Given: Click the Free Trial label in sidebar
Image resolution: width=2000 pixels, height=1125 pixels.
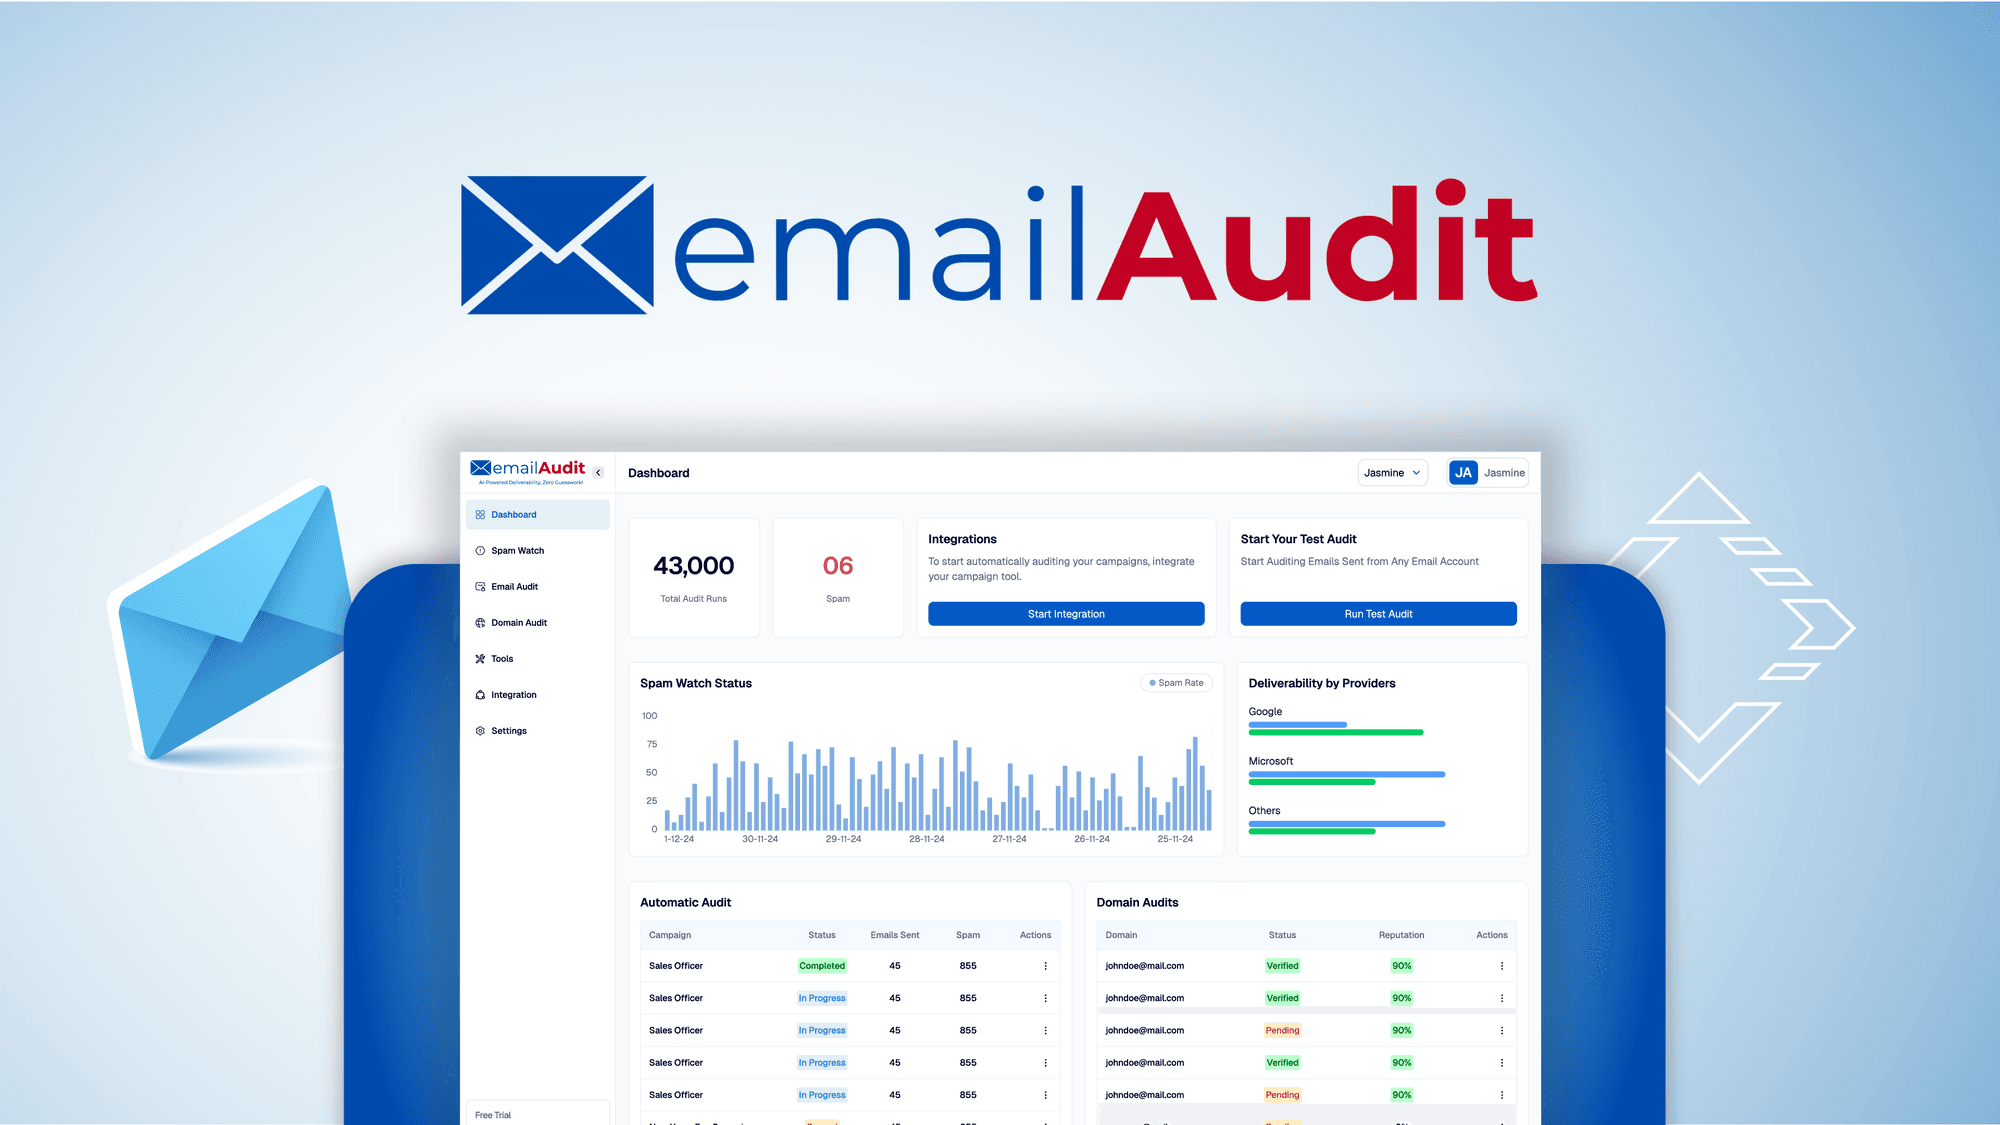Looking at the screenshot, I should [x=493, y=1115].
